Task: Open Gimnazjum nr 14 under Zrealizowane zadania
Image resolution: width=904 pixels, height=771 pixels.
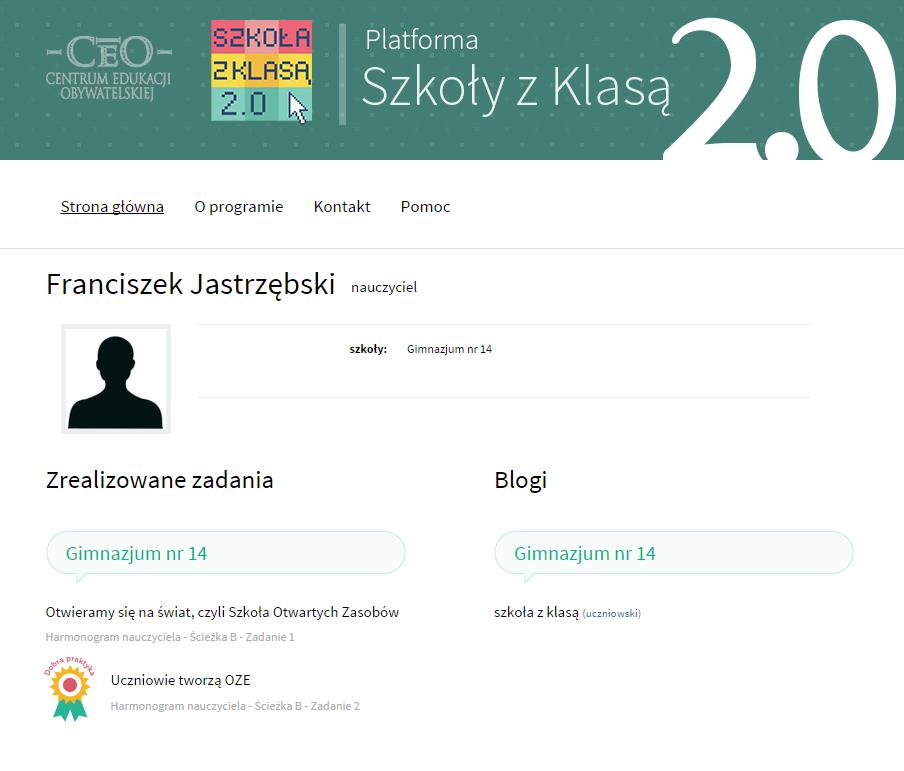Action: point(136,554)
